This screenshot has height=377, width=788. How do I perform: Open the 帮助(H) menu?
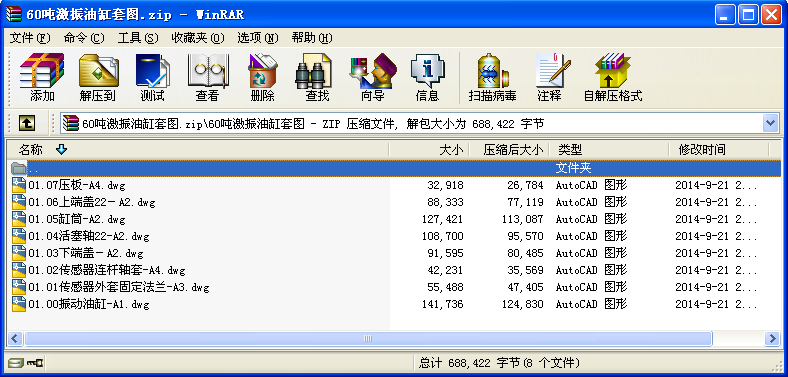pyautogui.click(x=312, y=38)
